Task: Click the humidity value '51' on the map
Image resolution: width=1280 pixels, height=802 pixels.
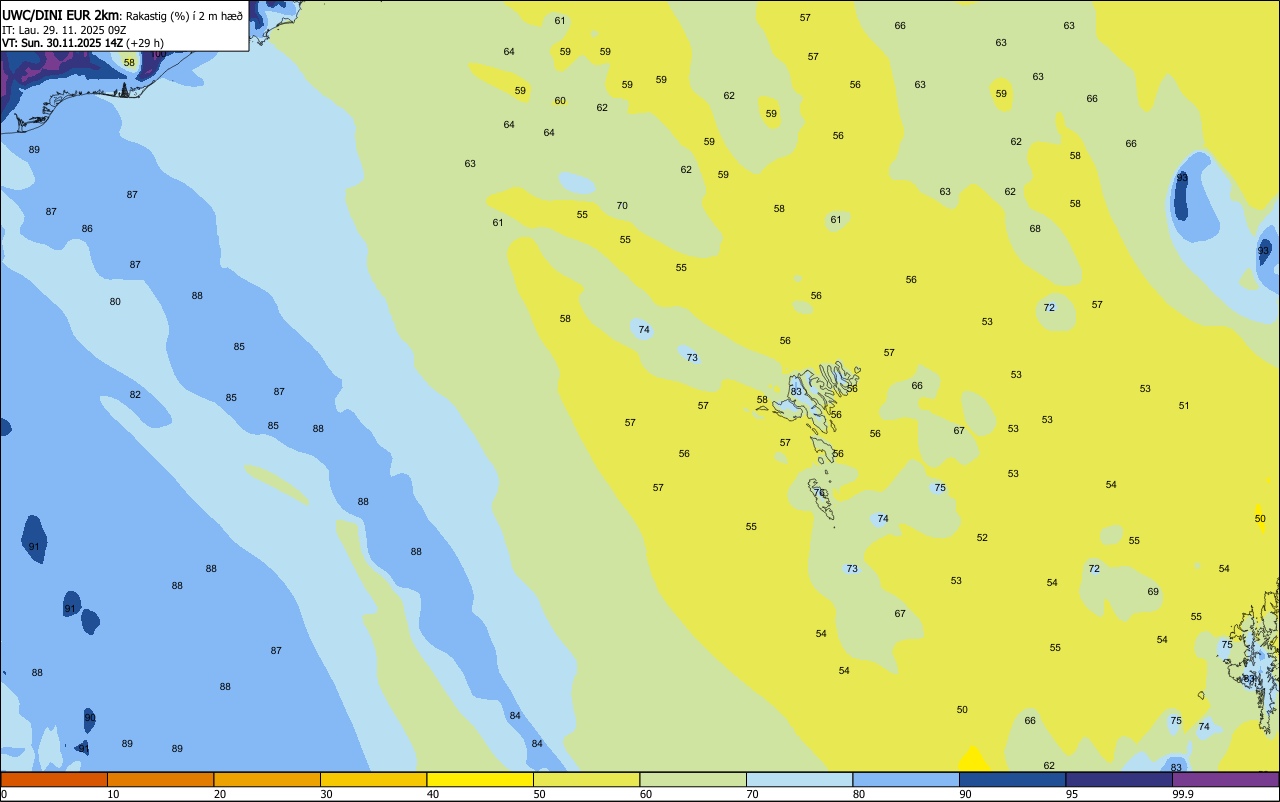Action: pyautogui.click(x=1184, y=406)
